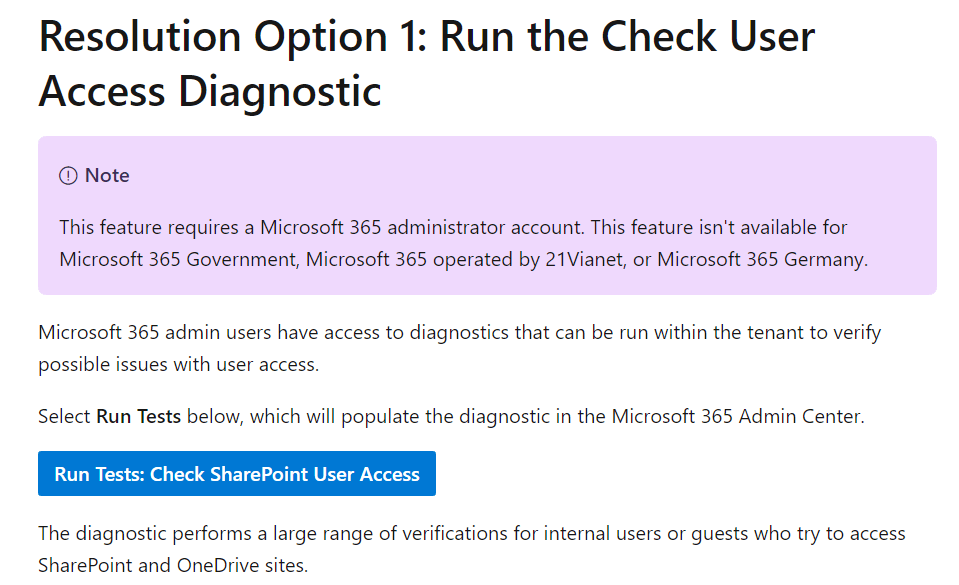Click the paragraph starting 'Microsoft 365 admin users'
Viewport: 959px width, 585px height.
coord(459,348)
